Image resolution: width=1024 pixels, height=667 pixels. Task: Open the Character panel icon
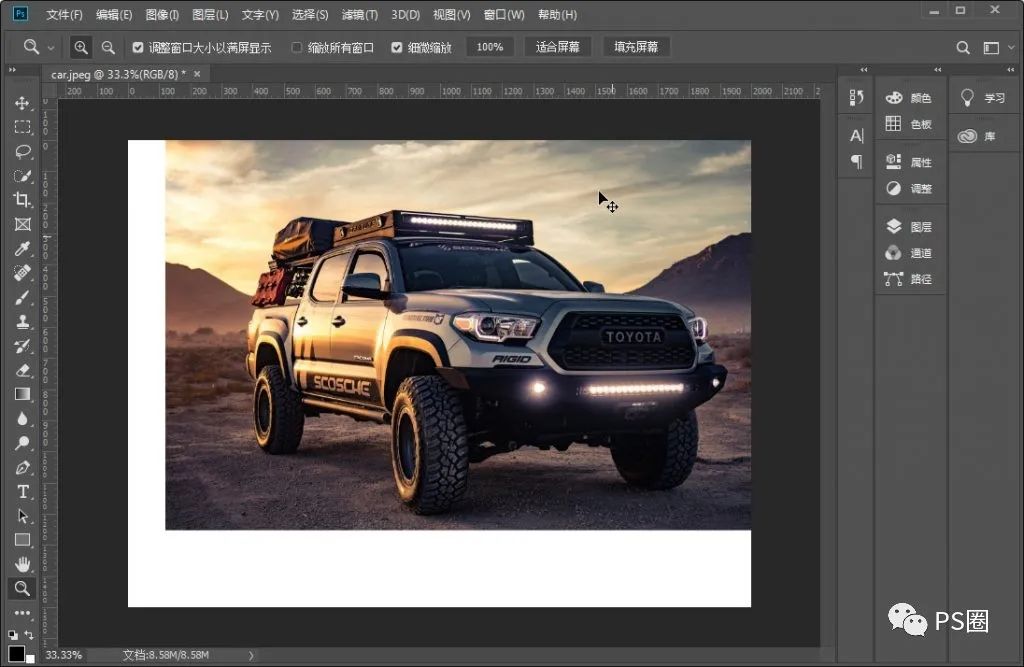[856, 136]
